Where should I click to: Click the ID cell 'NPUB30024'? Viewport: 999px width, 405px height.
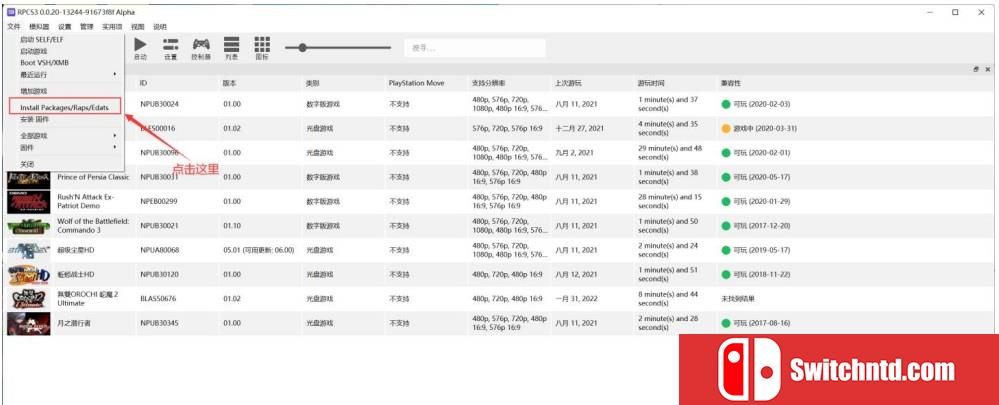click(x=159, y=104)
